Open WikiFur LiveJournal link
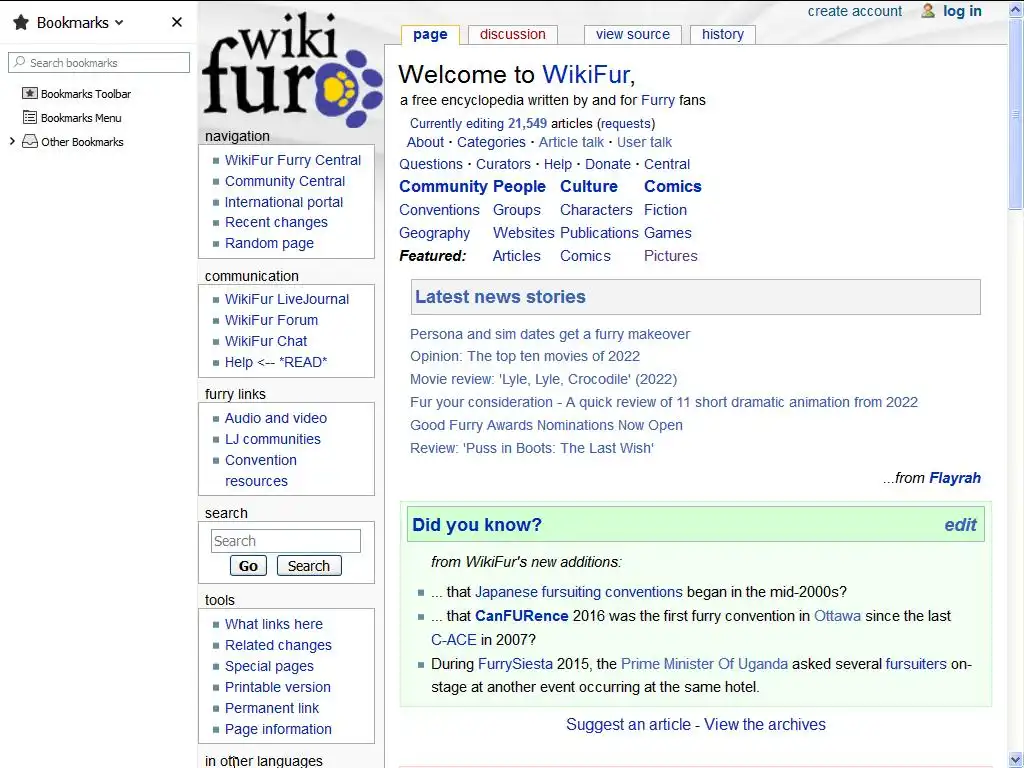1024x768 pixels. click(x=287, y=299)
